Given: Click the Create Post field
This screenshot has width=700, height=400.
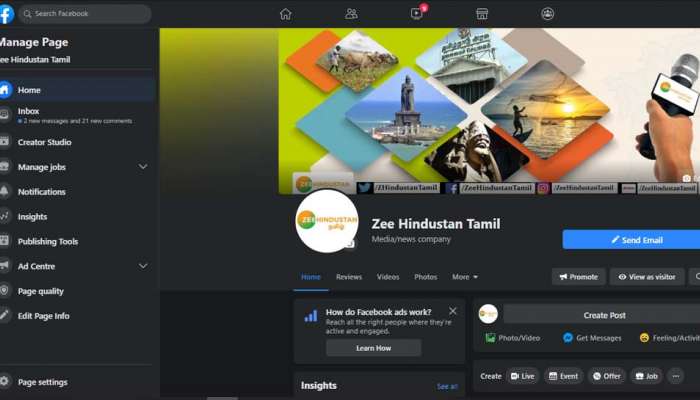Looking at the screenshot, I should click(602, 315).
